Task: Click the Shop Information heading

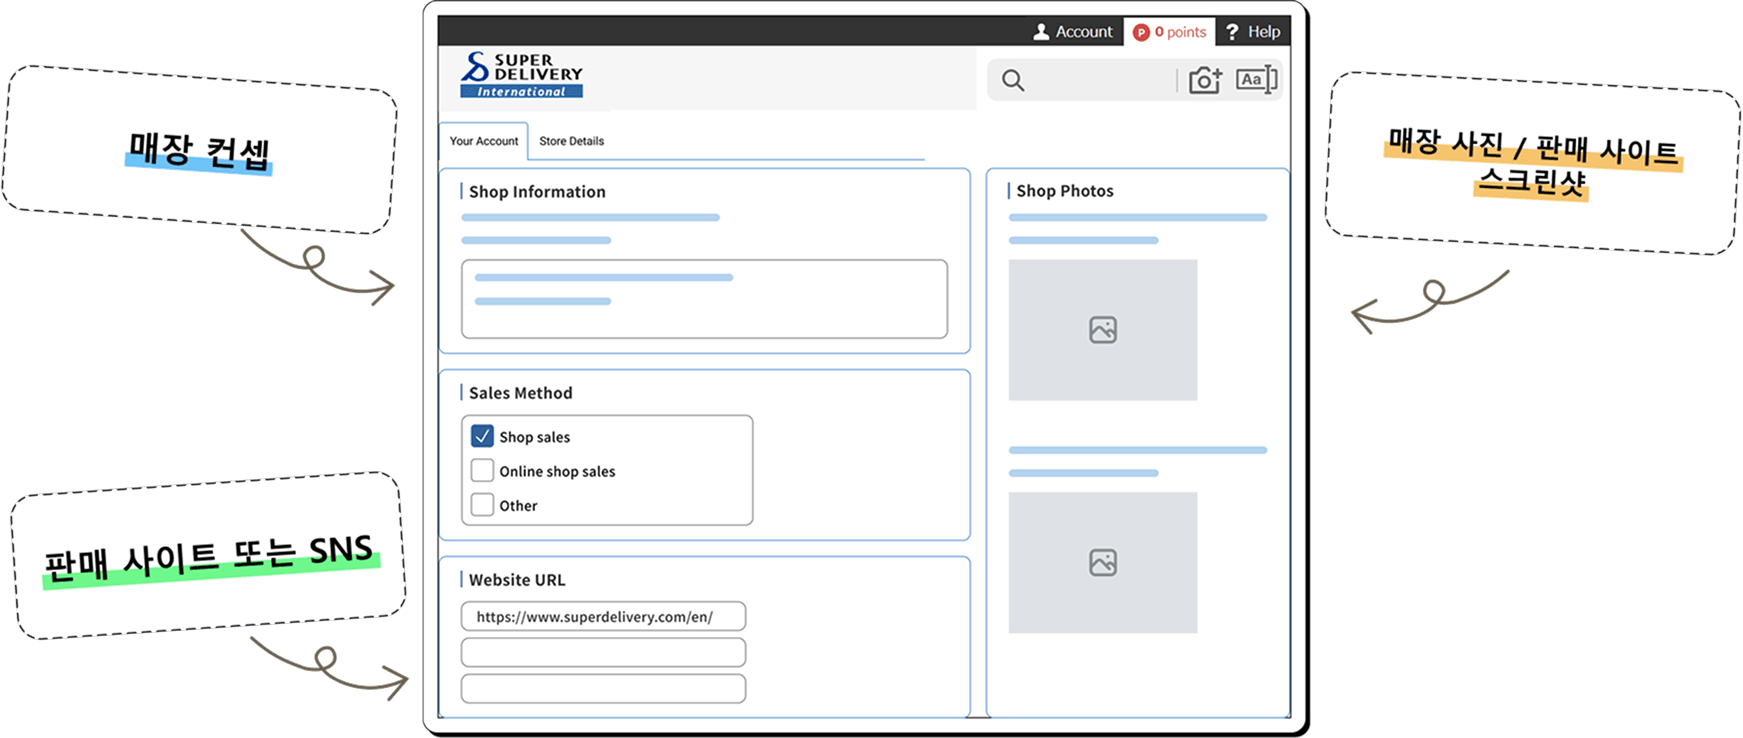Action: (537, 192)
